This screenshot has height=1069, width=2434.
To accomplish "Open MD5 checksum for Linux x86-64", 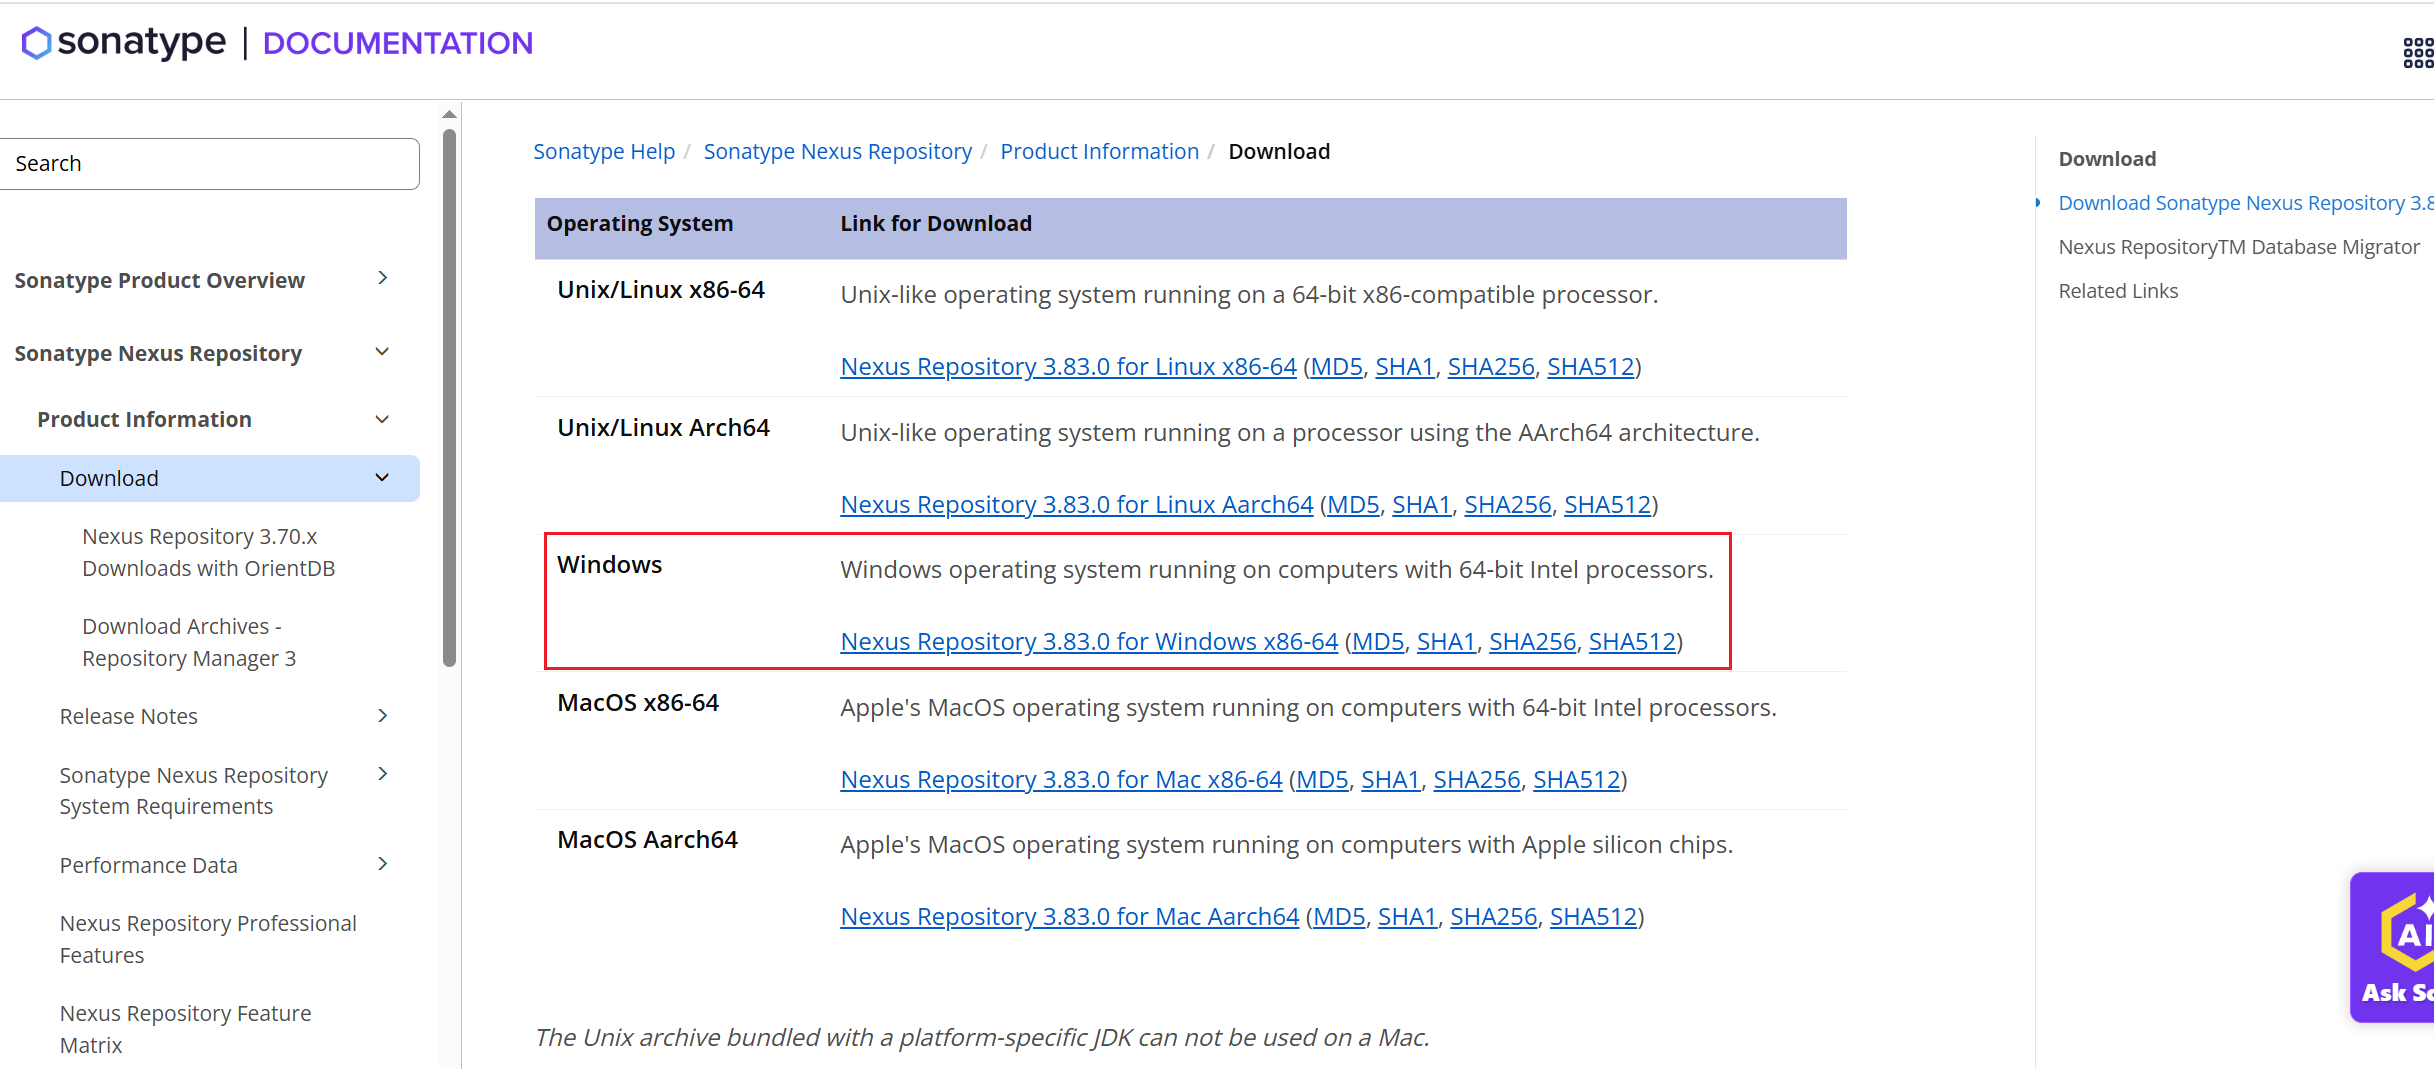I will point(1336,367).
